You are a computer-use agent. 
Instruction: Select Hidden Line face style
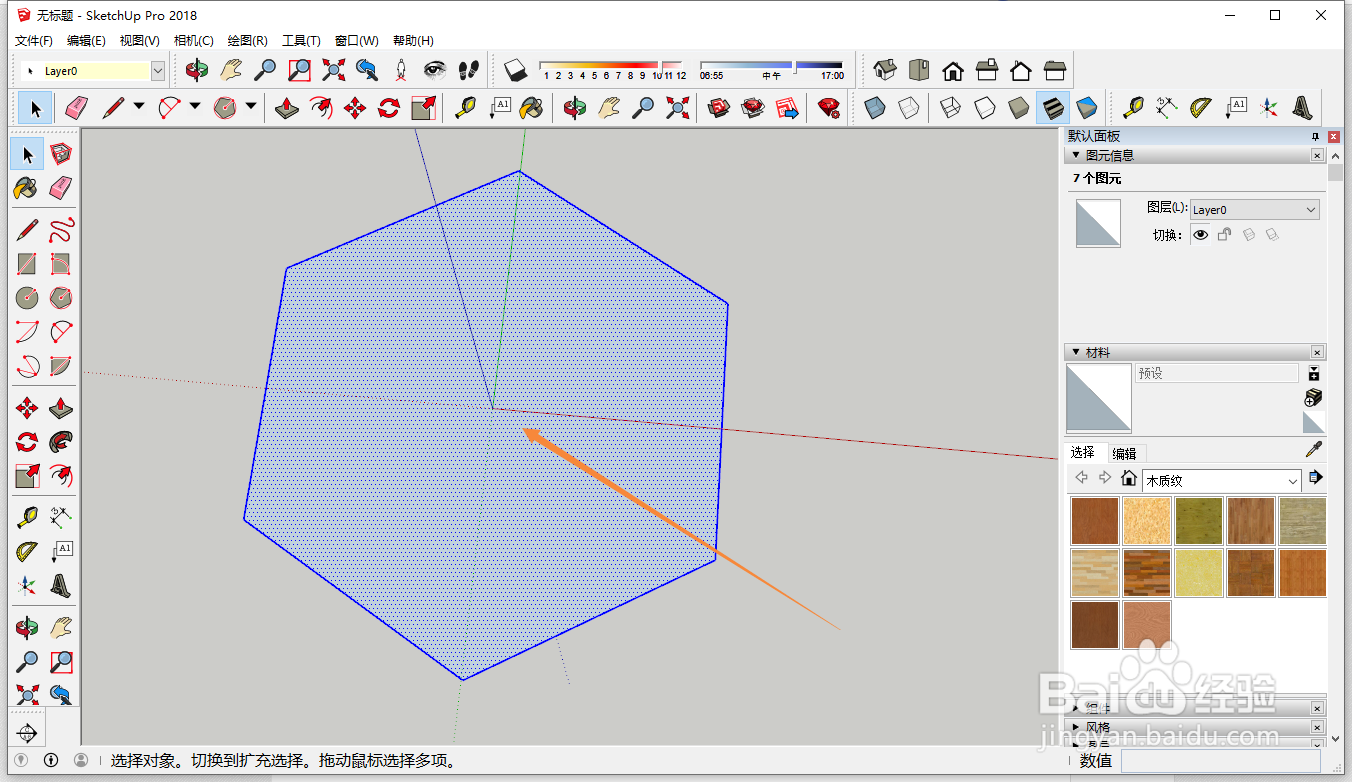tap(985, 107)
